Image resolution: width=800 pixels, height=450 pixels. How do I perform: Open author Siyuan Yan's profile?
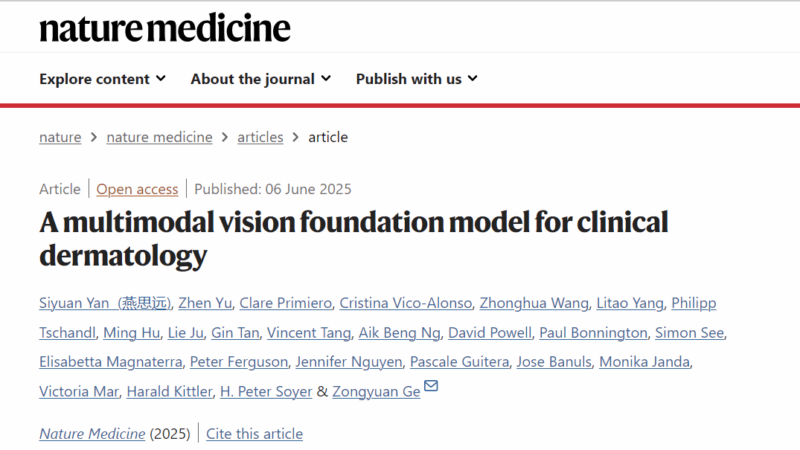105,303
